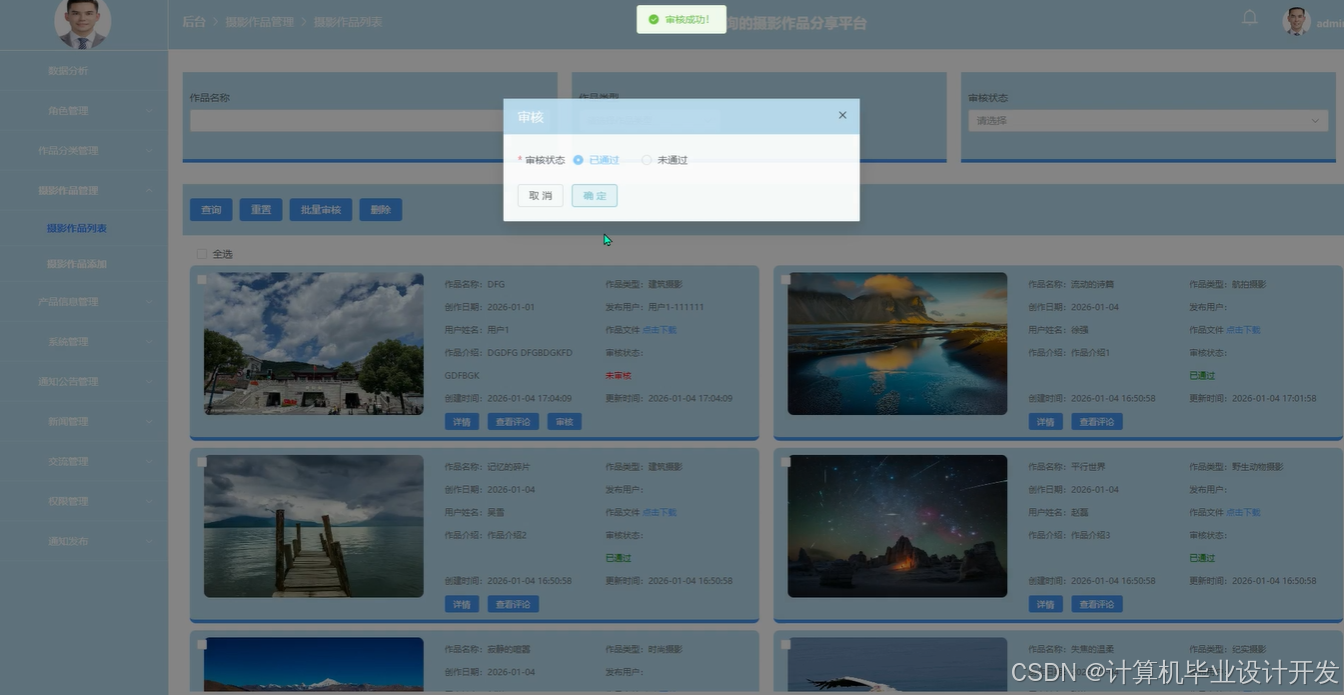
Task: Open 详情 for the 平行世界 work
Action: pyautogui.click(x=1046, y=604)
